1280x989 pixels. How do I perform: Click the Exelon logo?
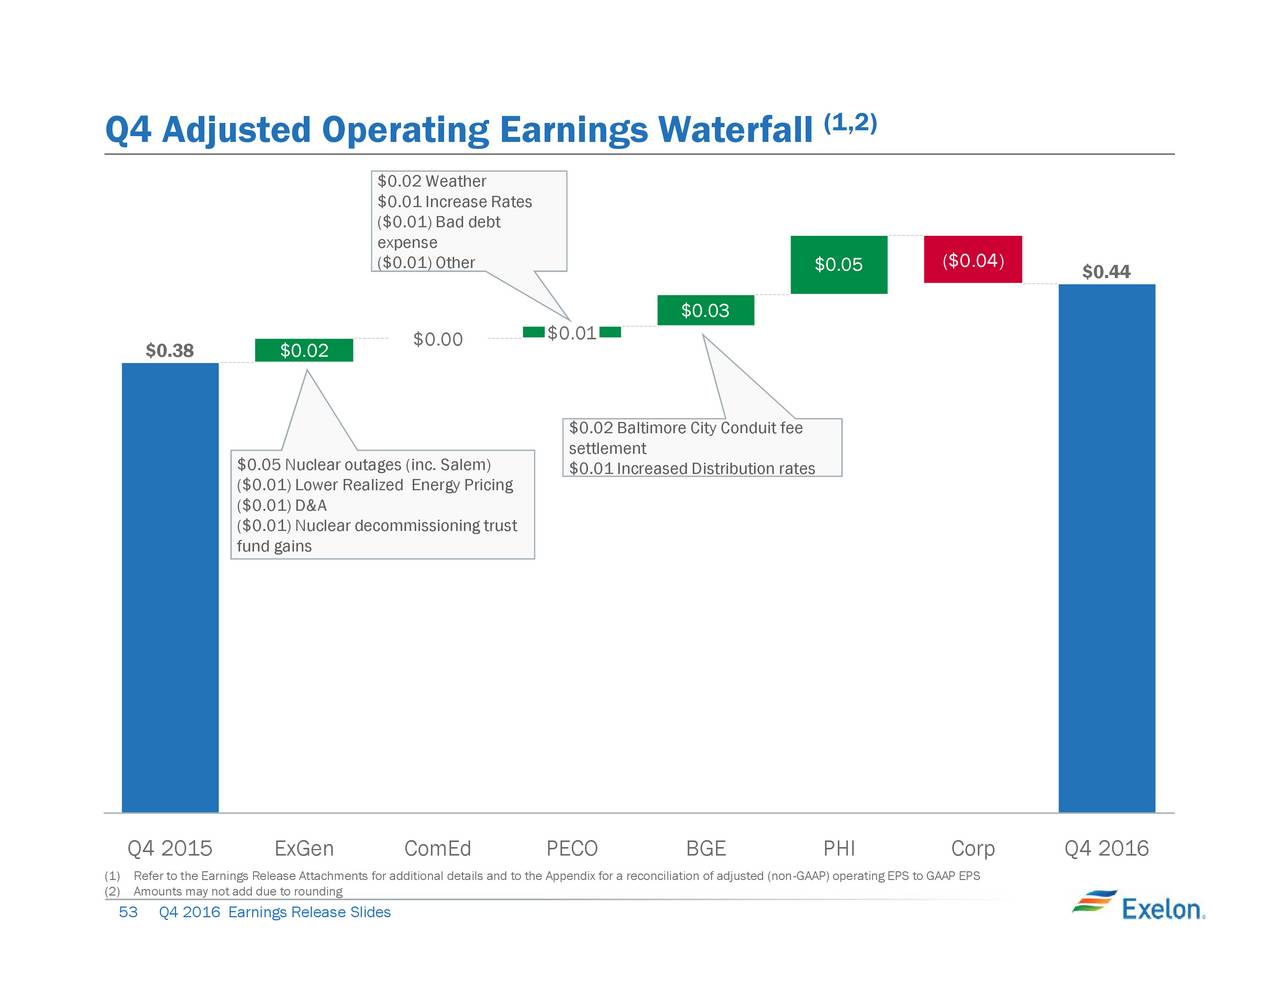(x=1138, y=904)
